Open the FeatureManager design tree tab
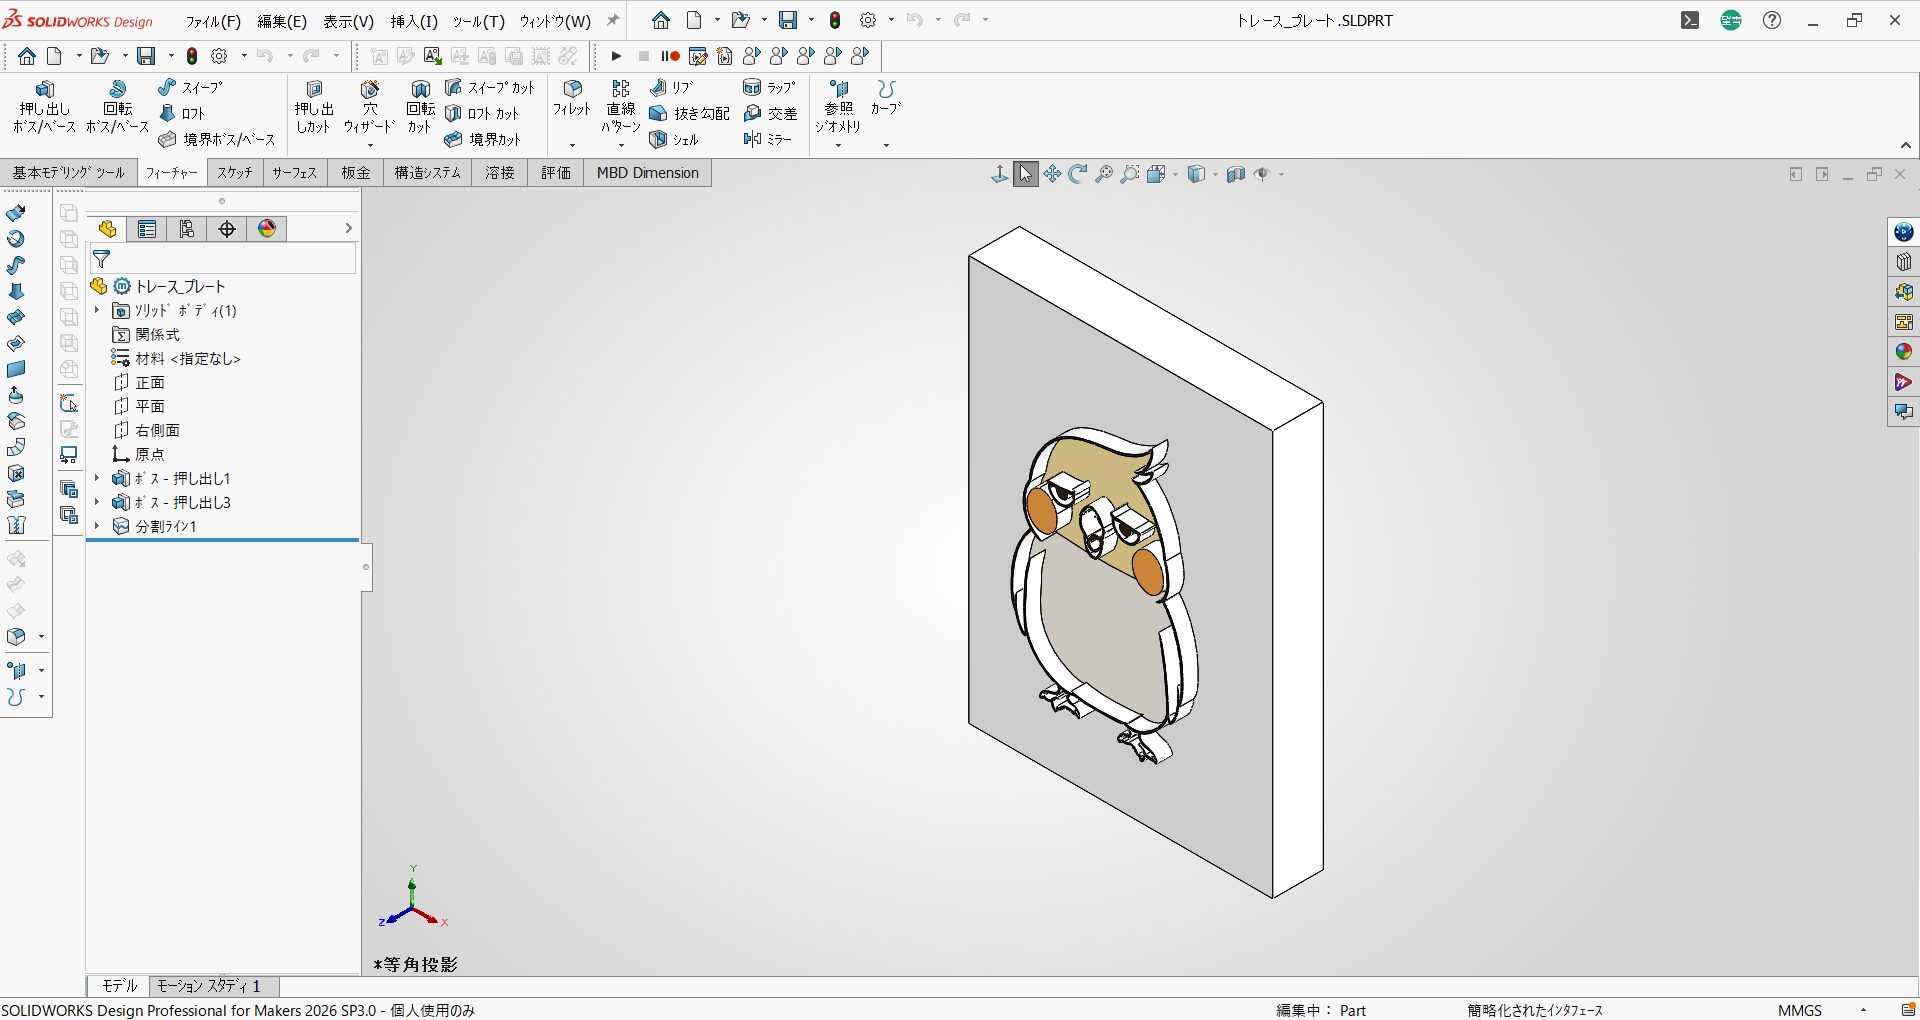This screenshot has height=1020, width=1920. point(107,229)
